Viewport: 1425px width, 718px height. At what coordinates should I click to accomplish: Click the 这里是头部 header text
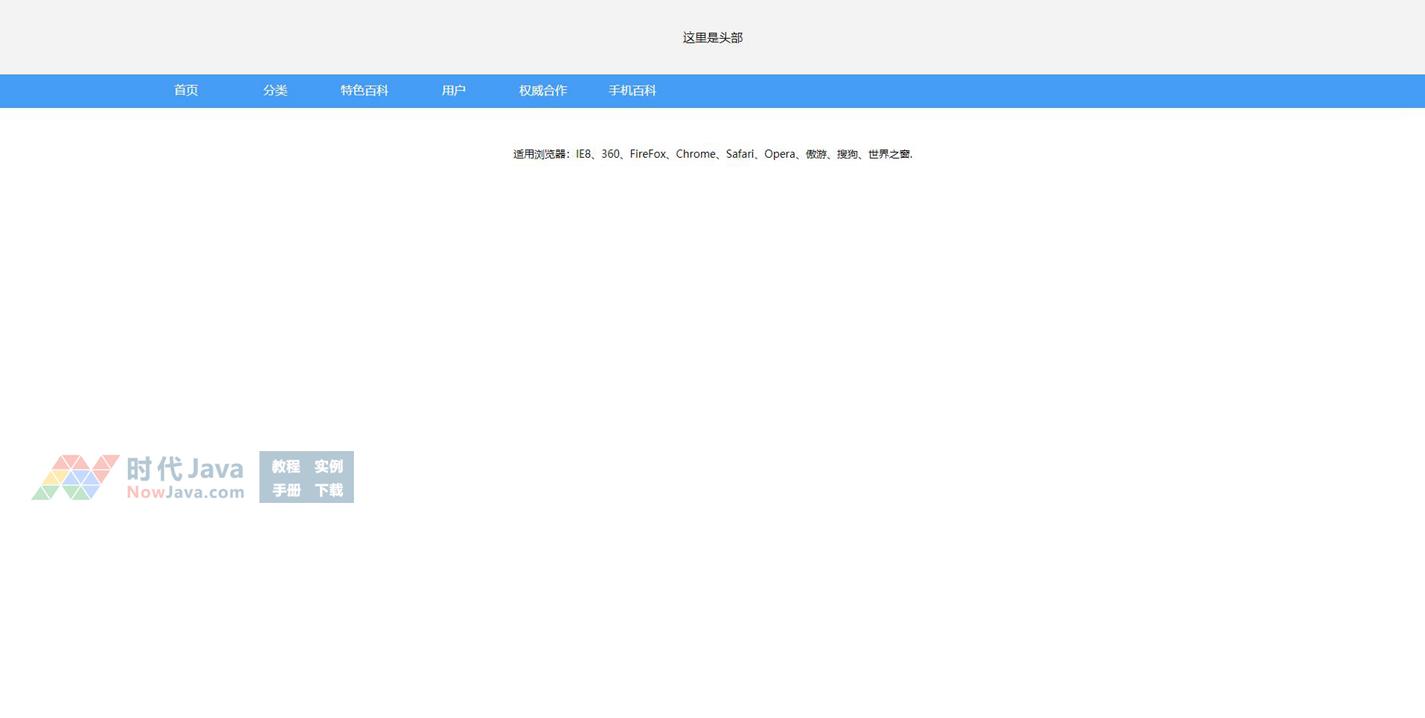[712, 38]
